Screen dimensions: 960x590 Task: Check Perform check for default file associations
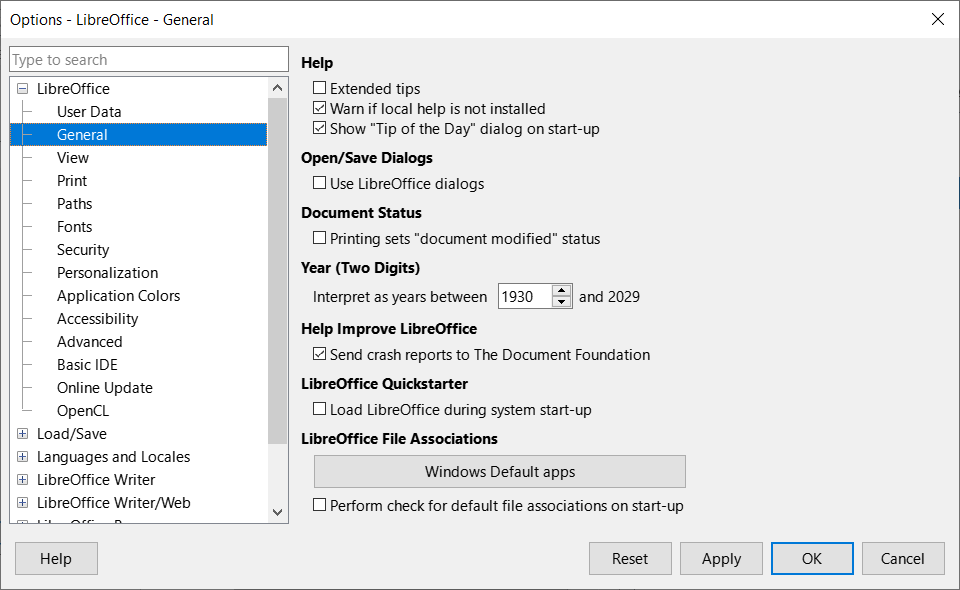[x=320, y=505]
